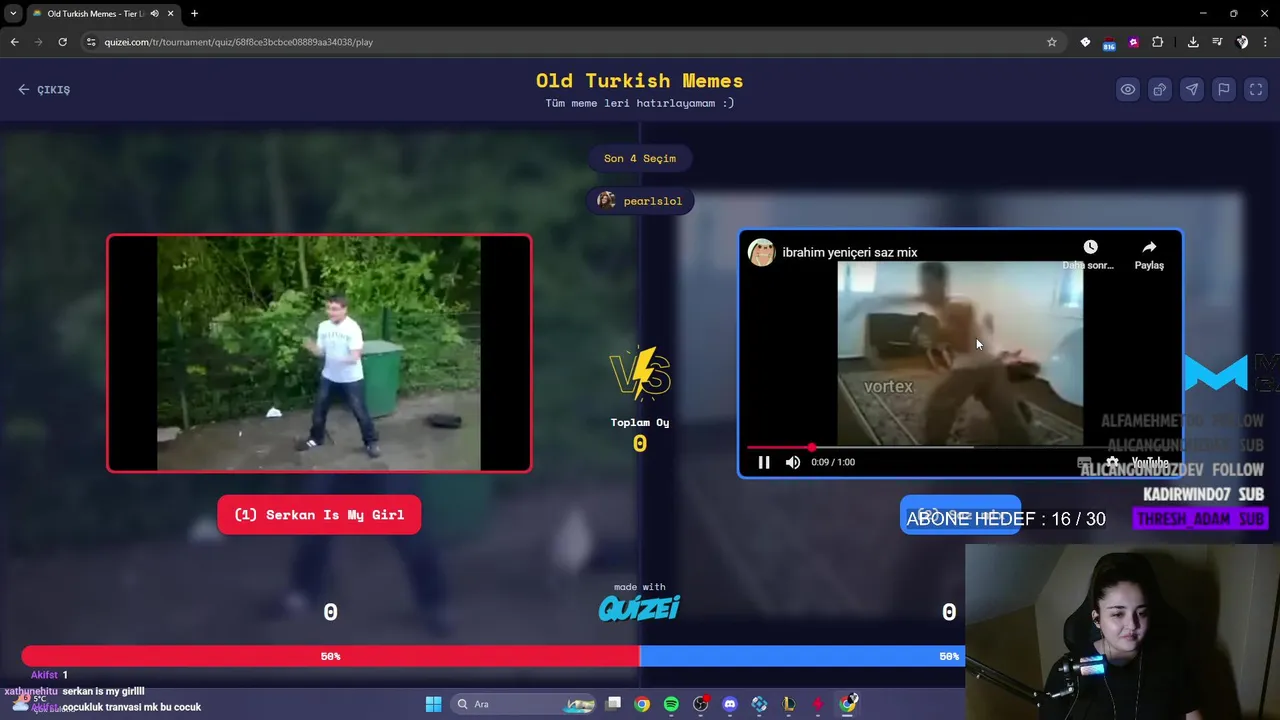Mute the YouTube video volume
Image resolution: width=1280 pixels, height=720 pixels.
(793, 462)
